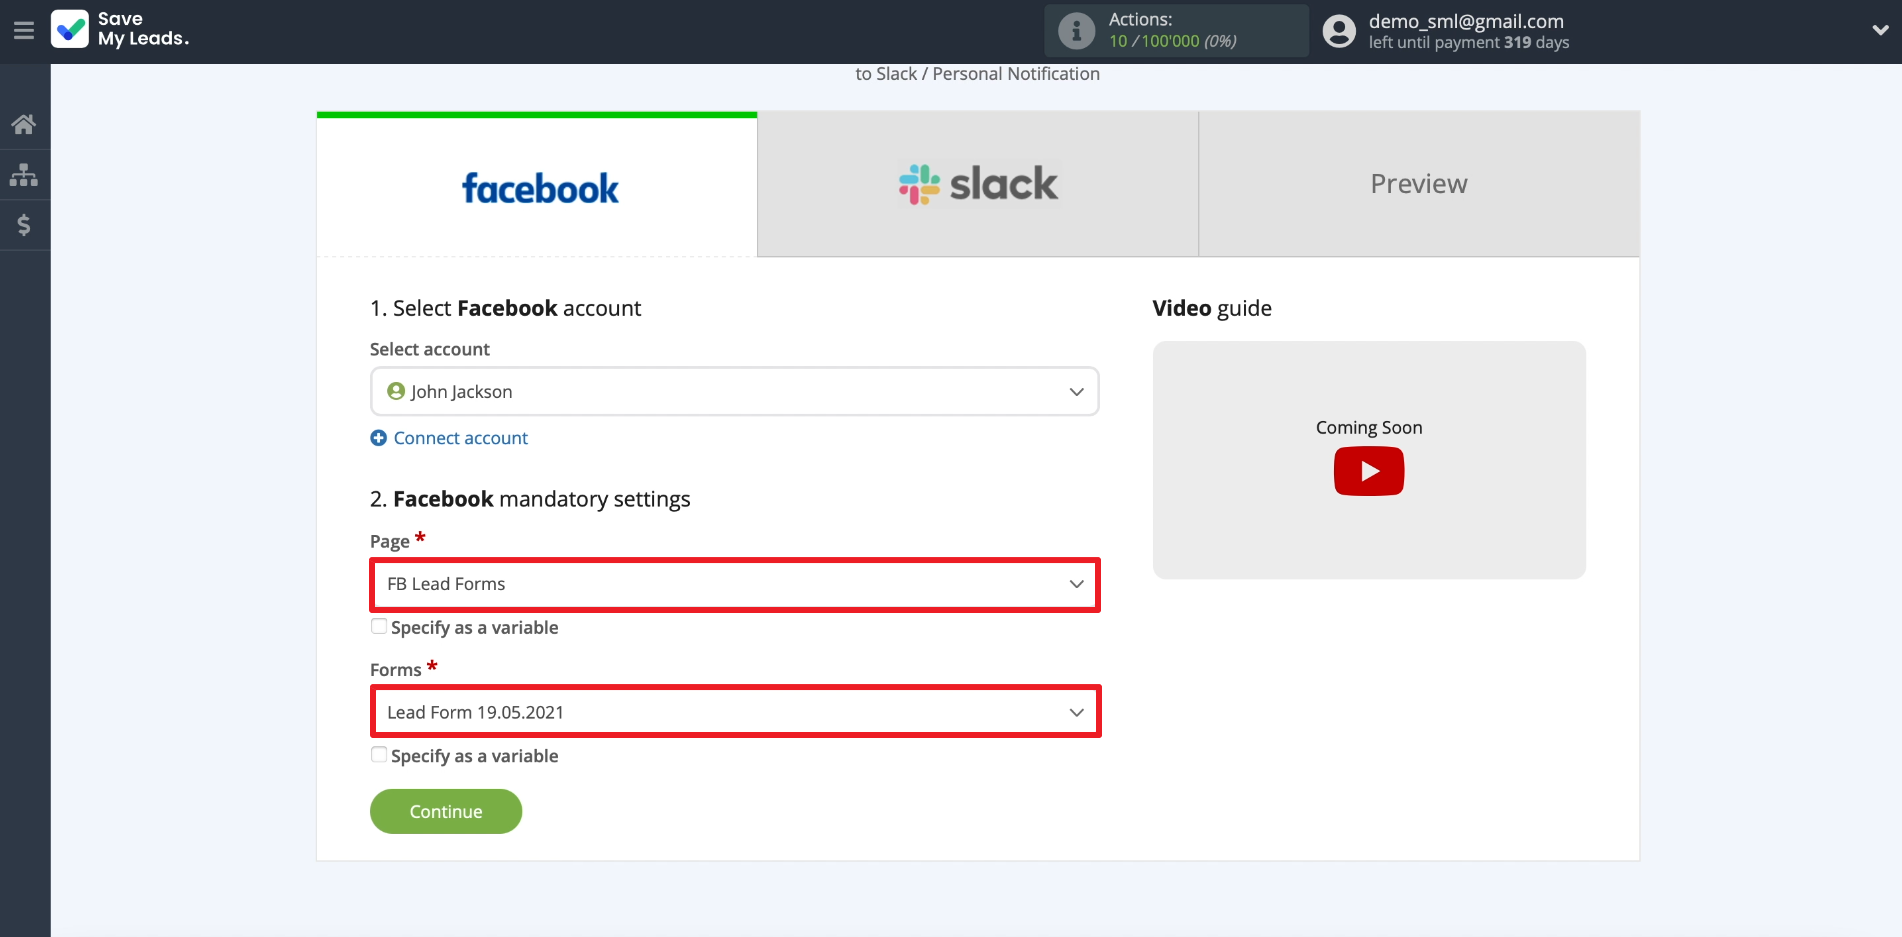Expand the account menu chevron at top right
1902x937 pixels.
point(1880,30)
